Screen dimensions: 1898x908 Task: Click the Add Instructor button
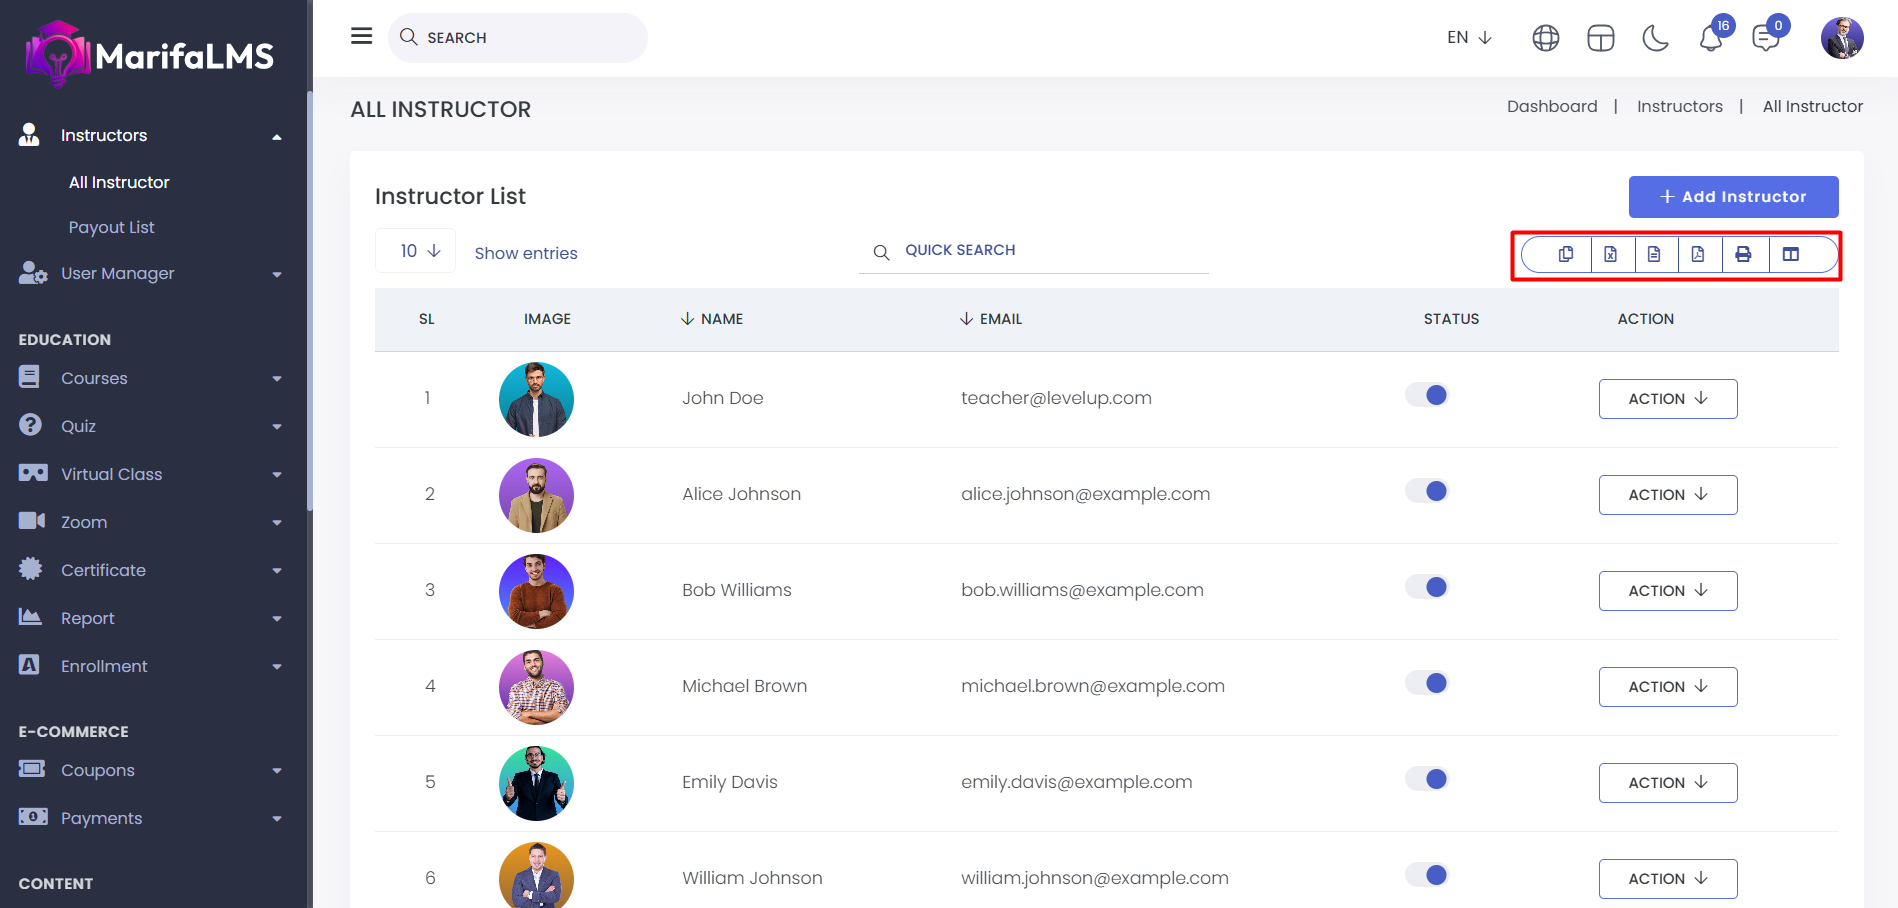click(1733, 197)
